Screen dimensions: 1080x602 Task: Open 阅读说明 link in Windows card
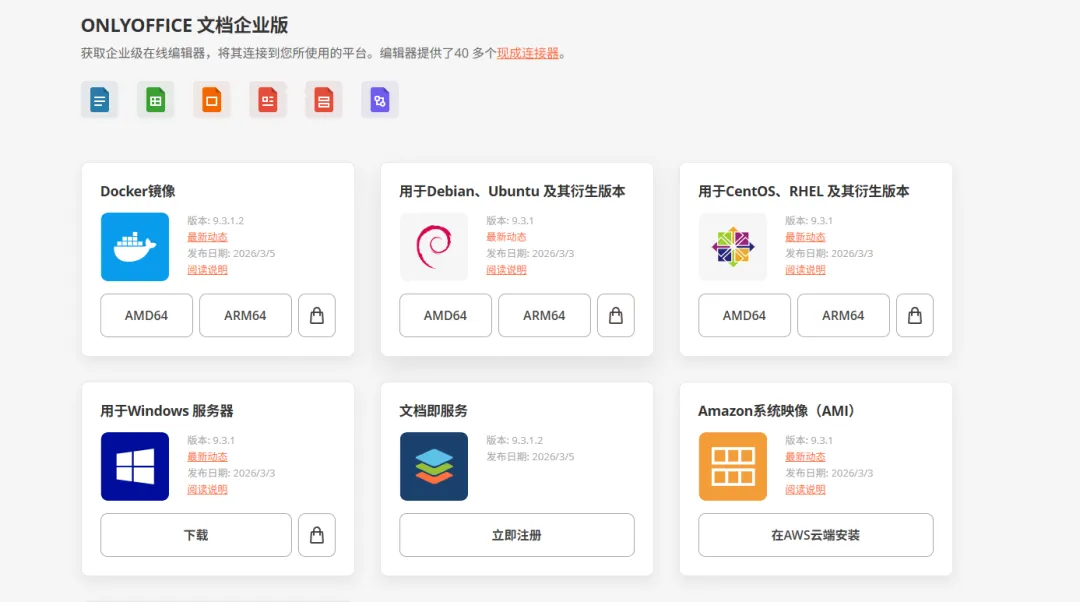(207, 490)
